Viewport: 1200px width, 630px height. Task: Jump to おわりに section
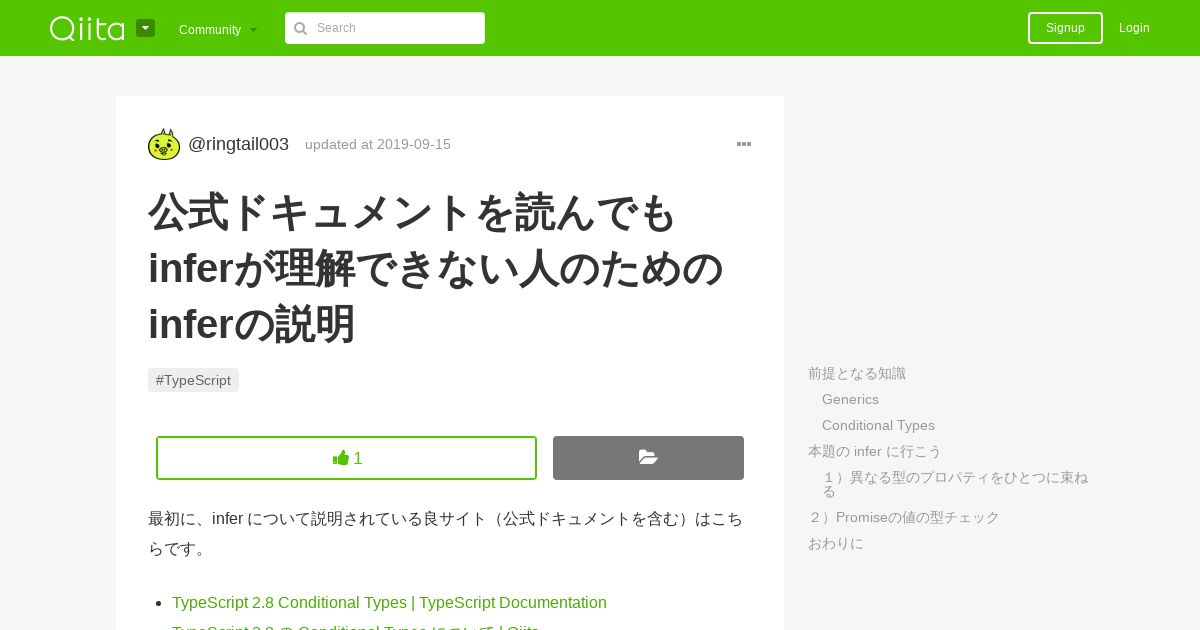click(836, 543)
